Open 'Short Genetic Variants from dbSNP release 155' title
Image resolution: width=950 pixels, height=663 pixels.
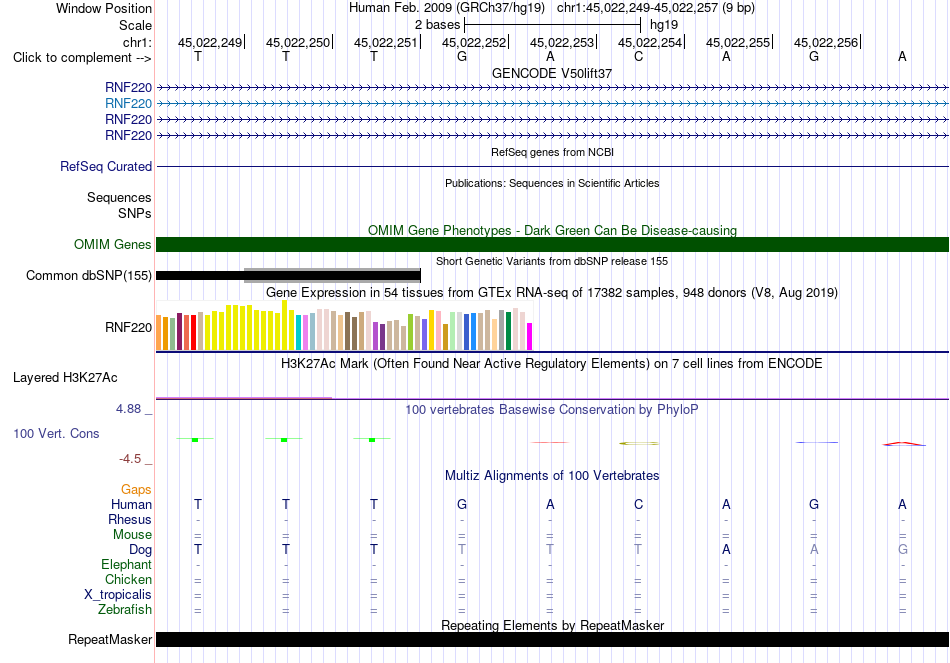coord(552,261)
